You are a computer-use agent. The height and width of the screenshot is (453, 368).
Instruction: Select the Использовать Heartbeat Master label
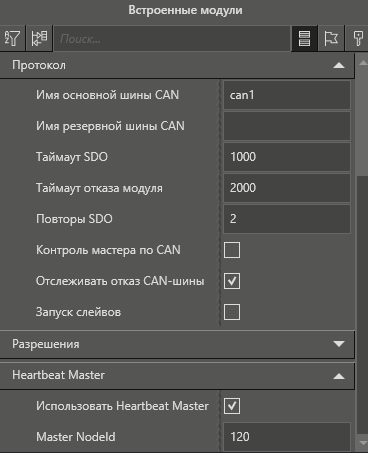(x=122, y=406)
